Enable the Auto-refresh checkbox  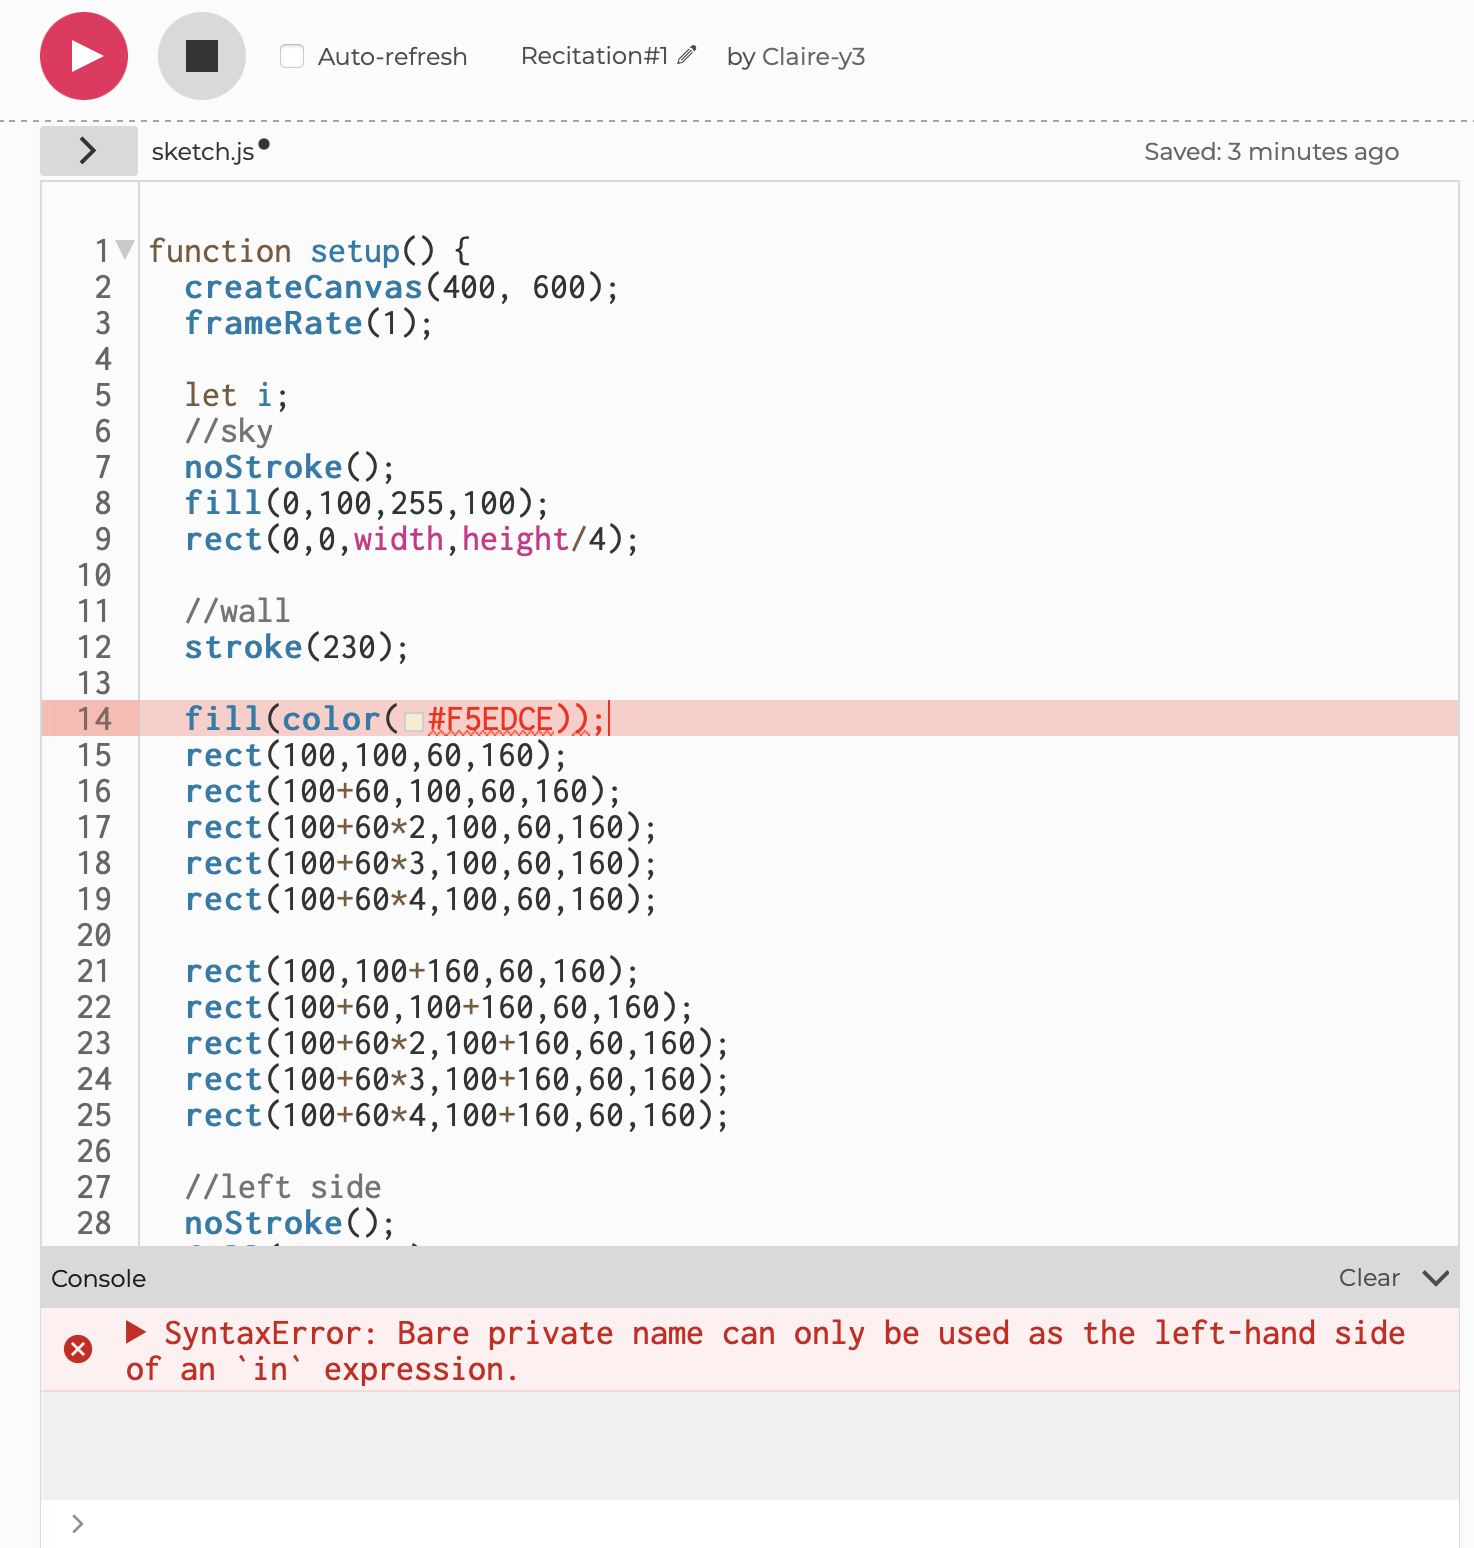pos(291,57)
